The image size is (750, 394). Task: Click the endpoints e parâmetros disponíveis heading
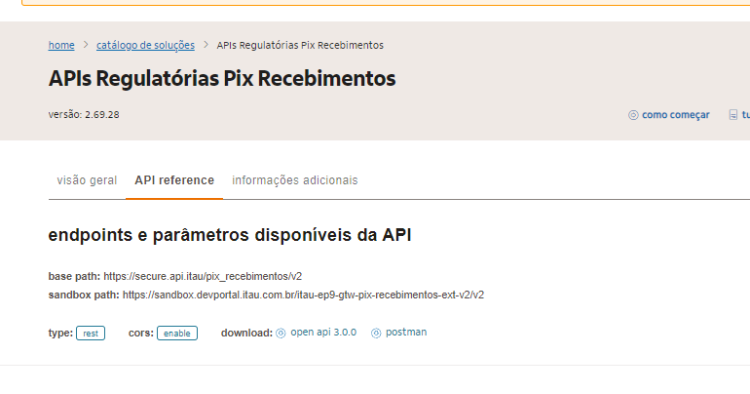(230, 235)
